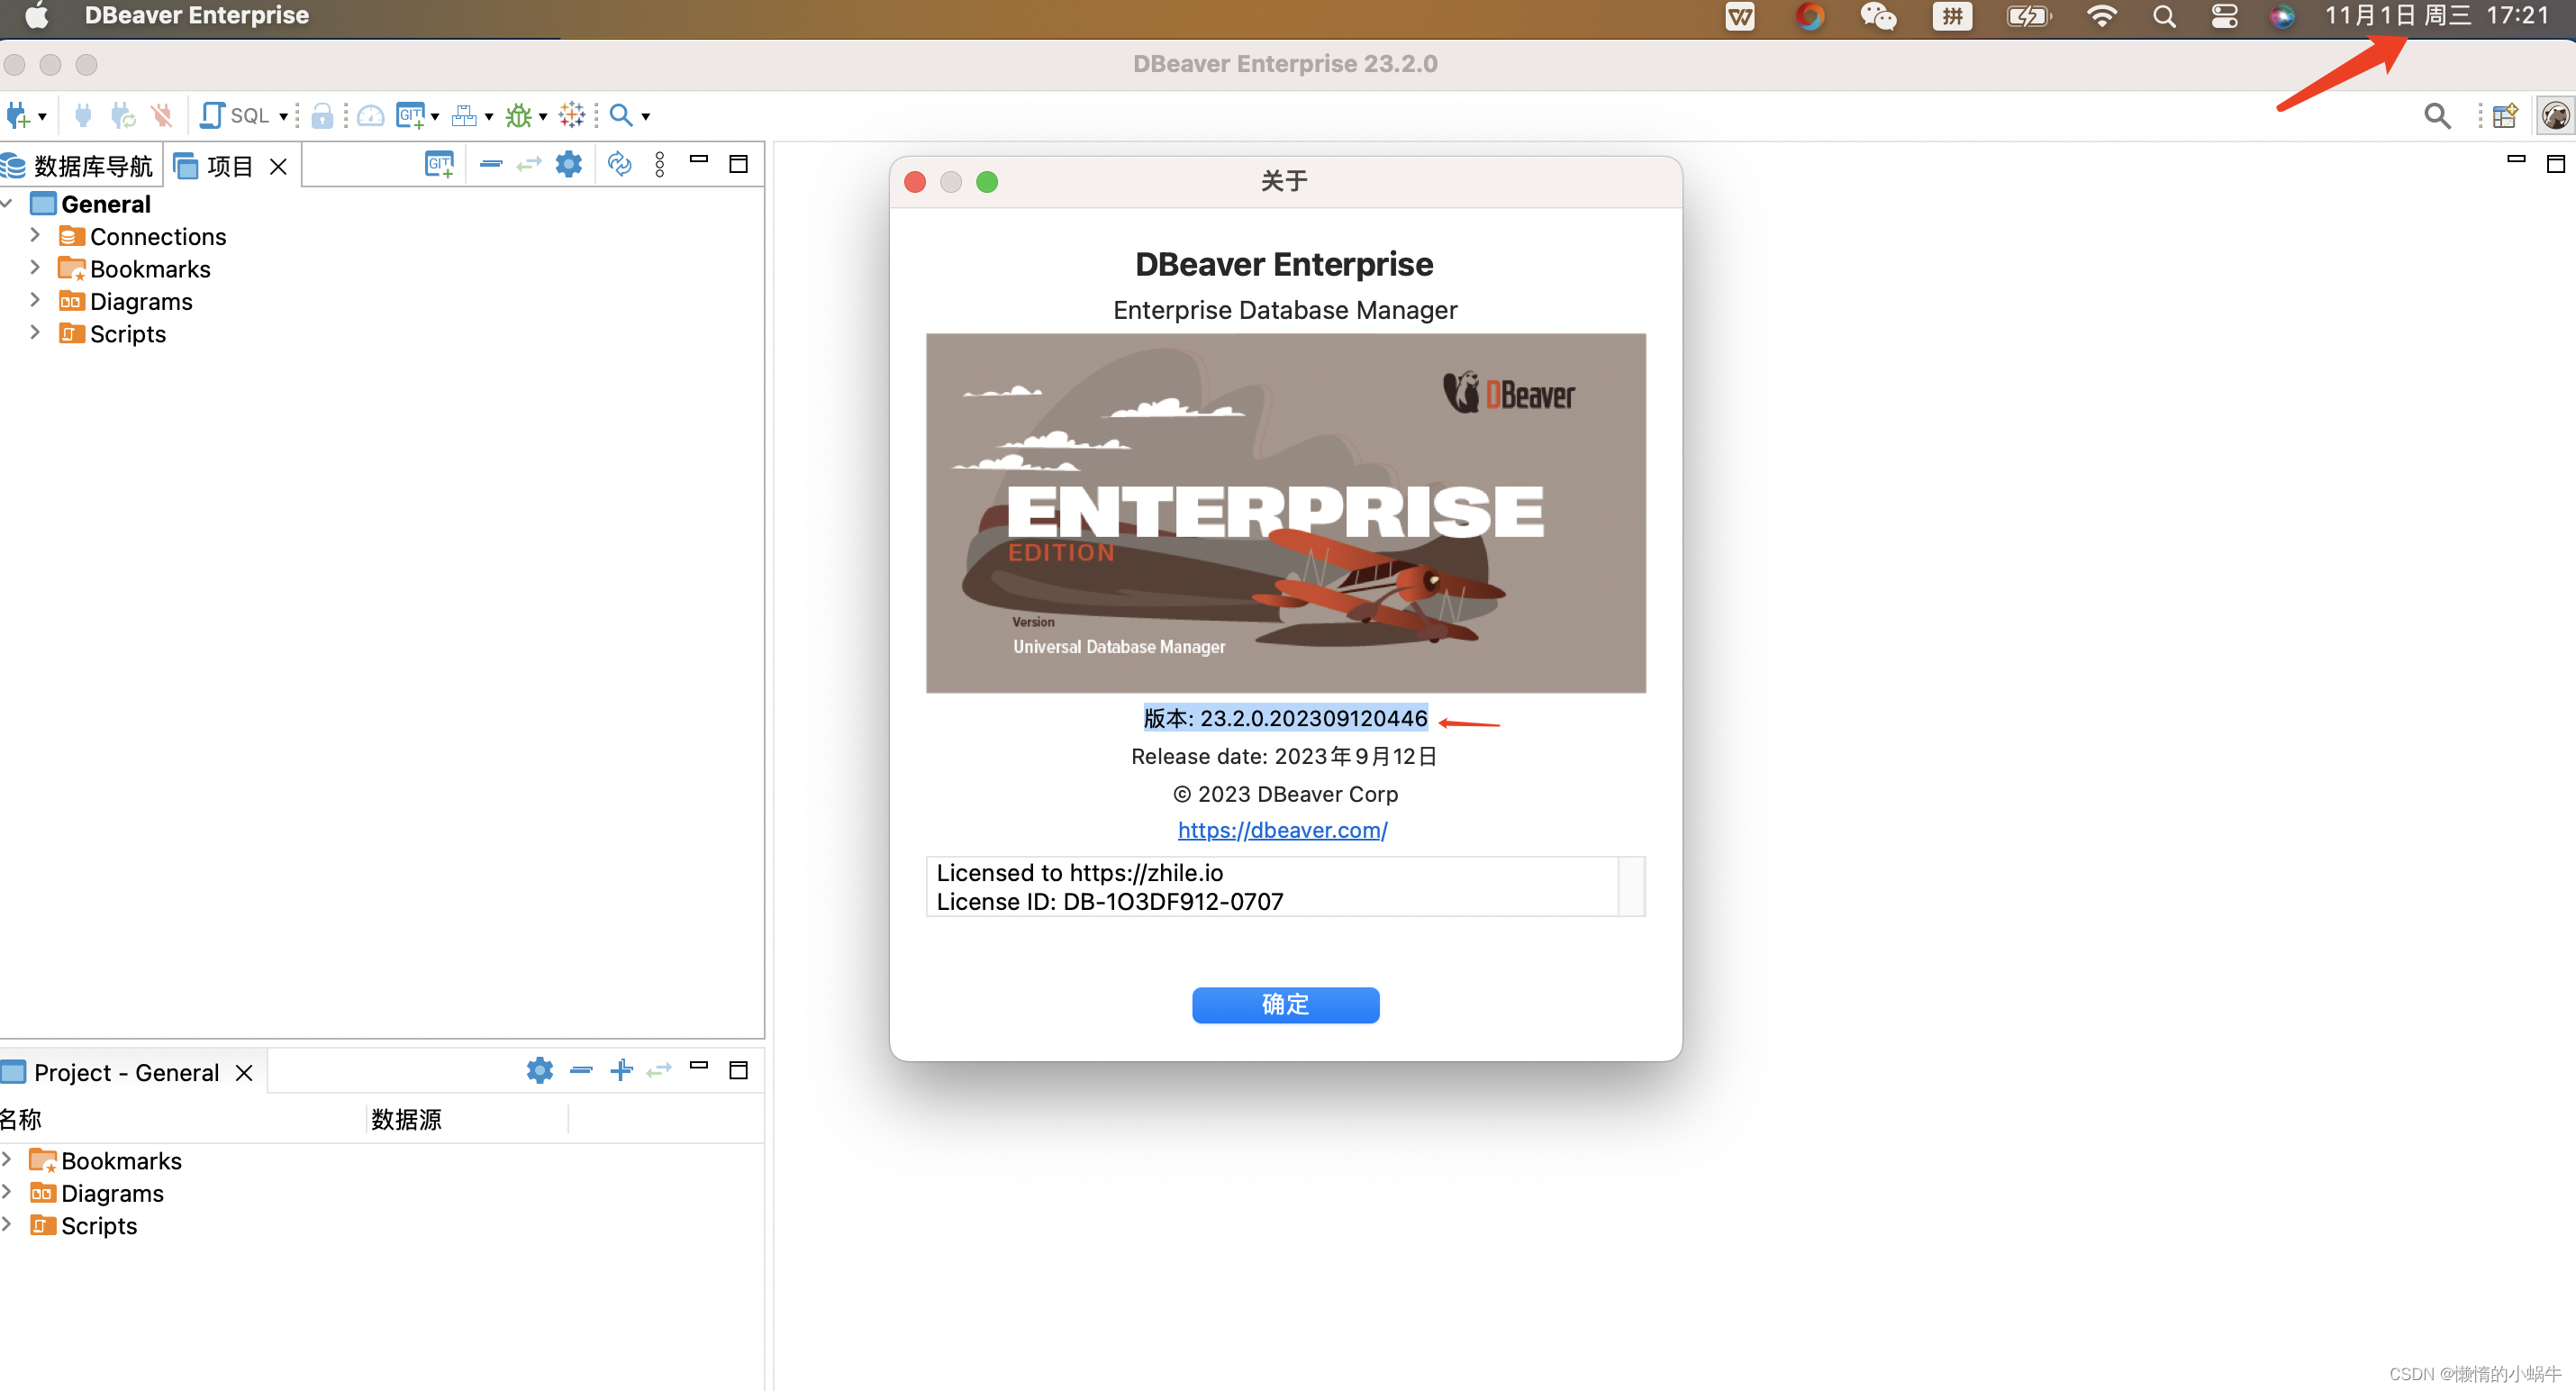Screen dimensions: 2576x1391
Task: Minimize the Project - General panel
Action: [x=699, y=1066]
